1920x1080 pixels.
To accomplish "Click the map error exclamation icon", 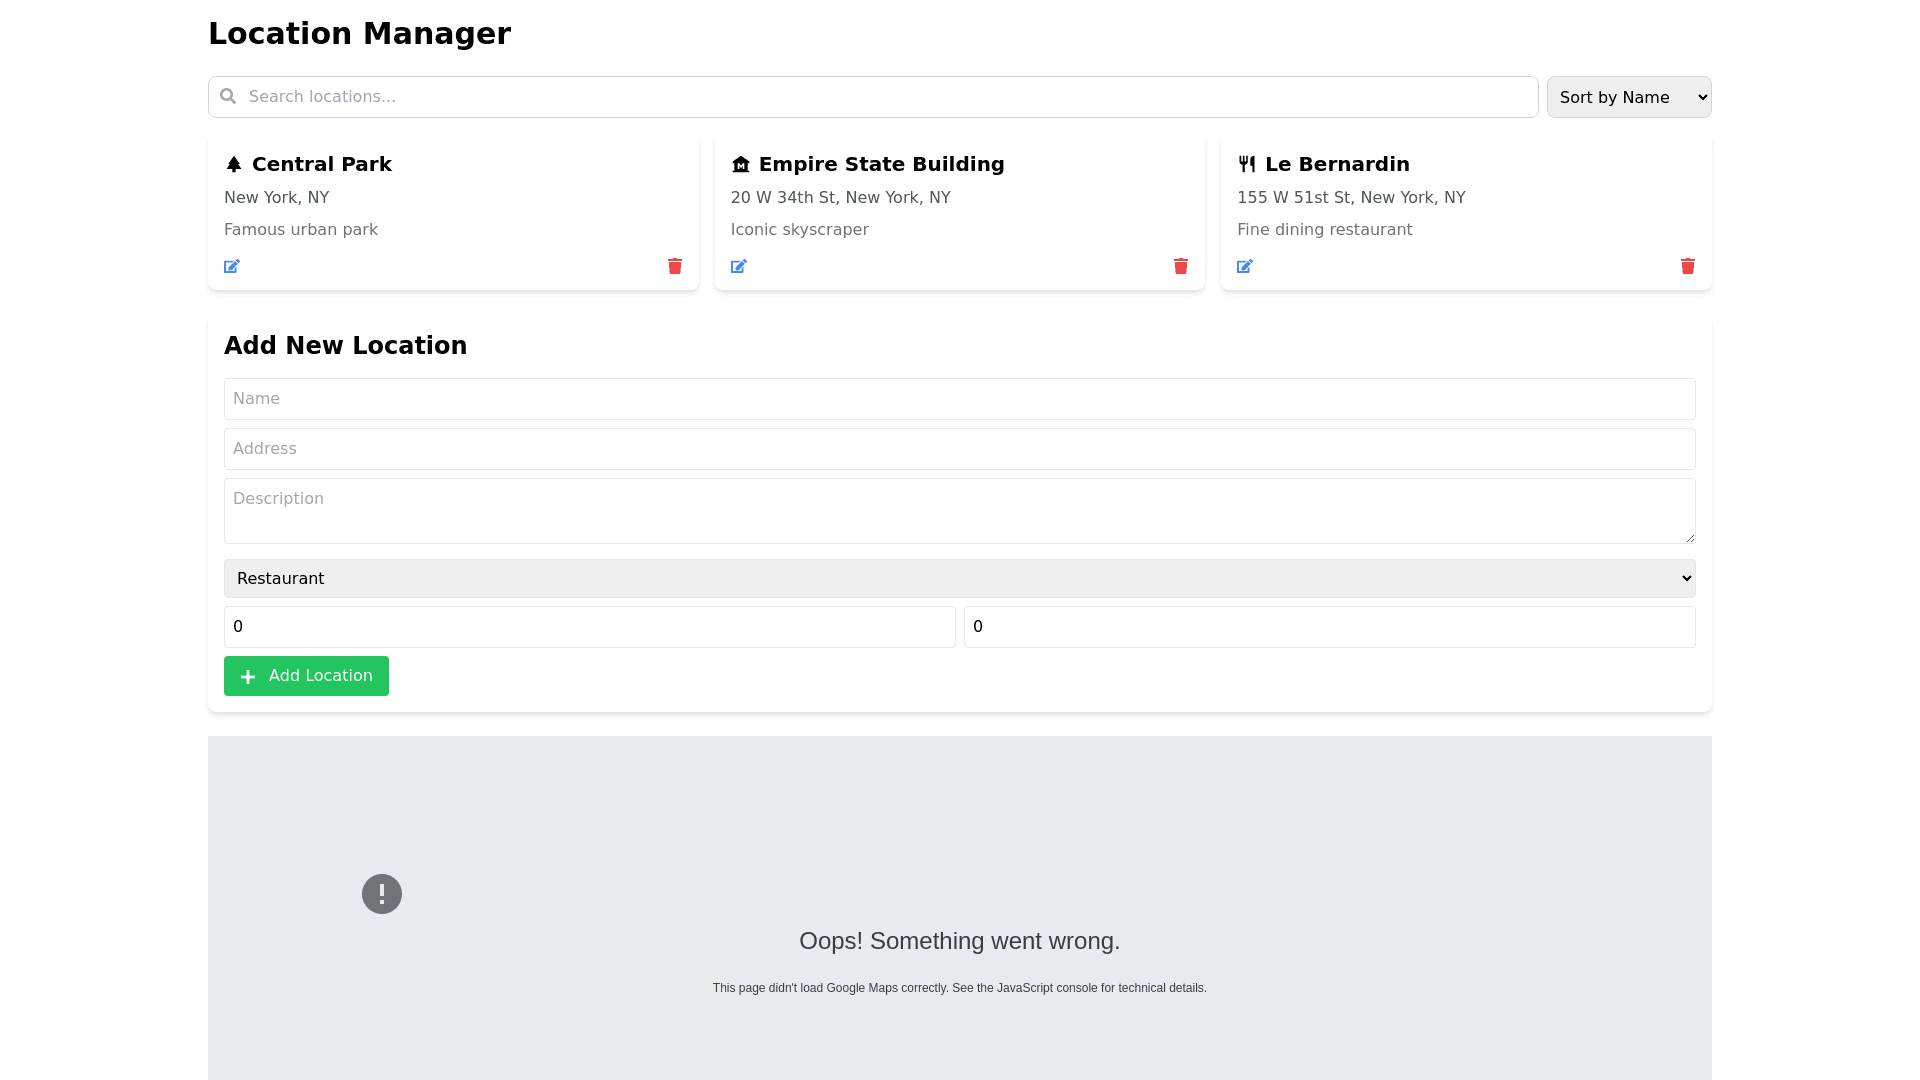I will 382,894.
